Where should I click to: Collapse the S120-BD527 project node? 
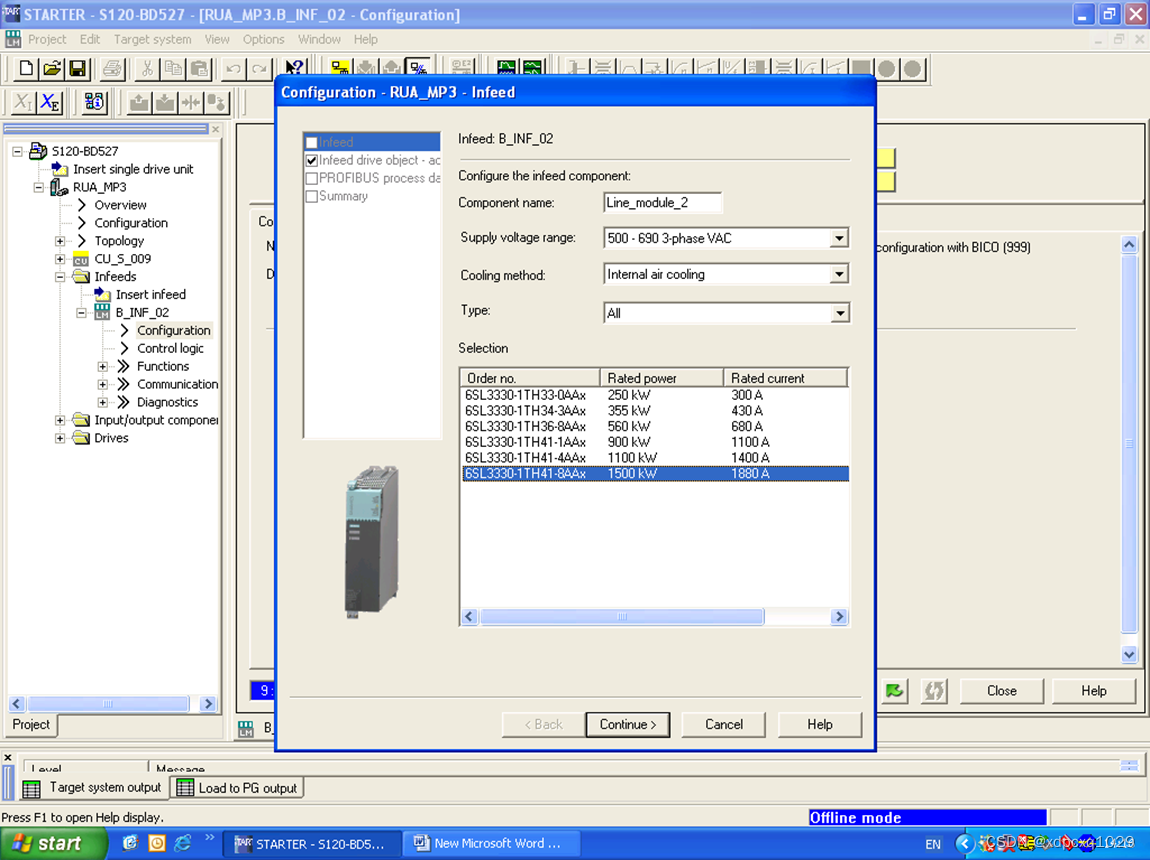[17, 152]
